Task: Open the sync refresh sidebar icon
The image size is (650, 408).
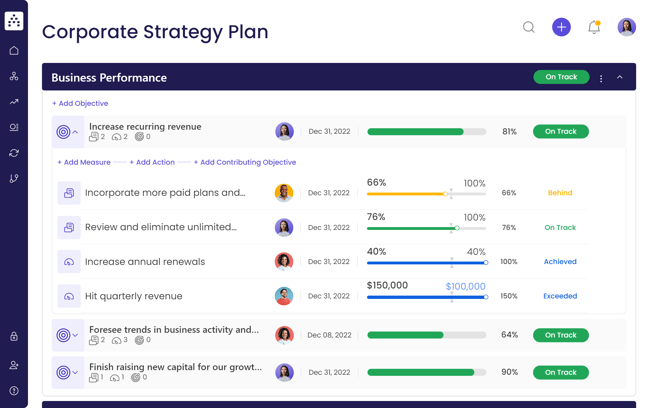Action: pyautogui.click(x=14, y=153)
